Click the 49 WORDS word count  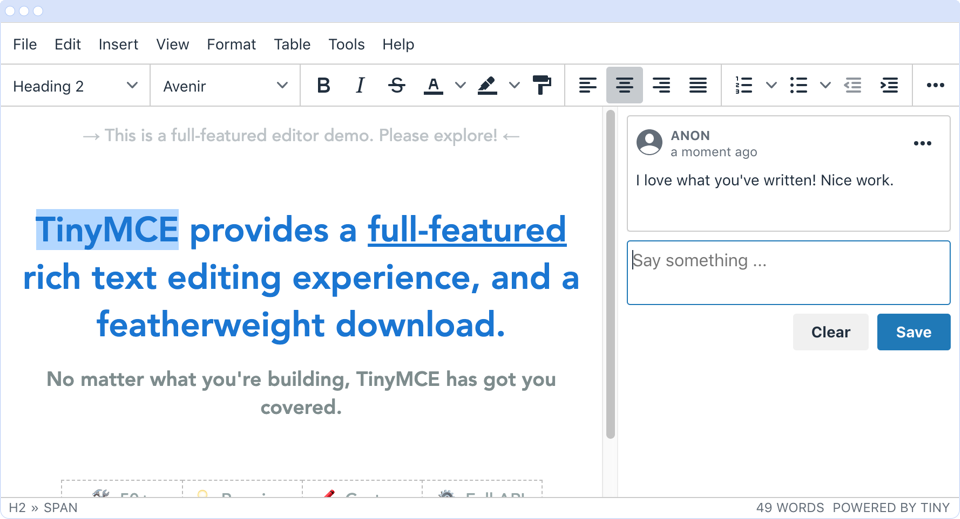point(790,508)
